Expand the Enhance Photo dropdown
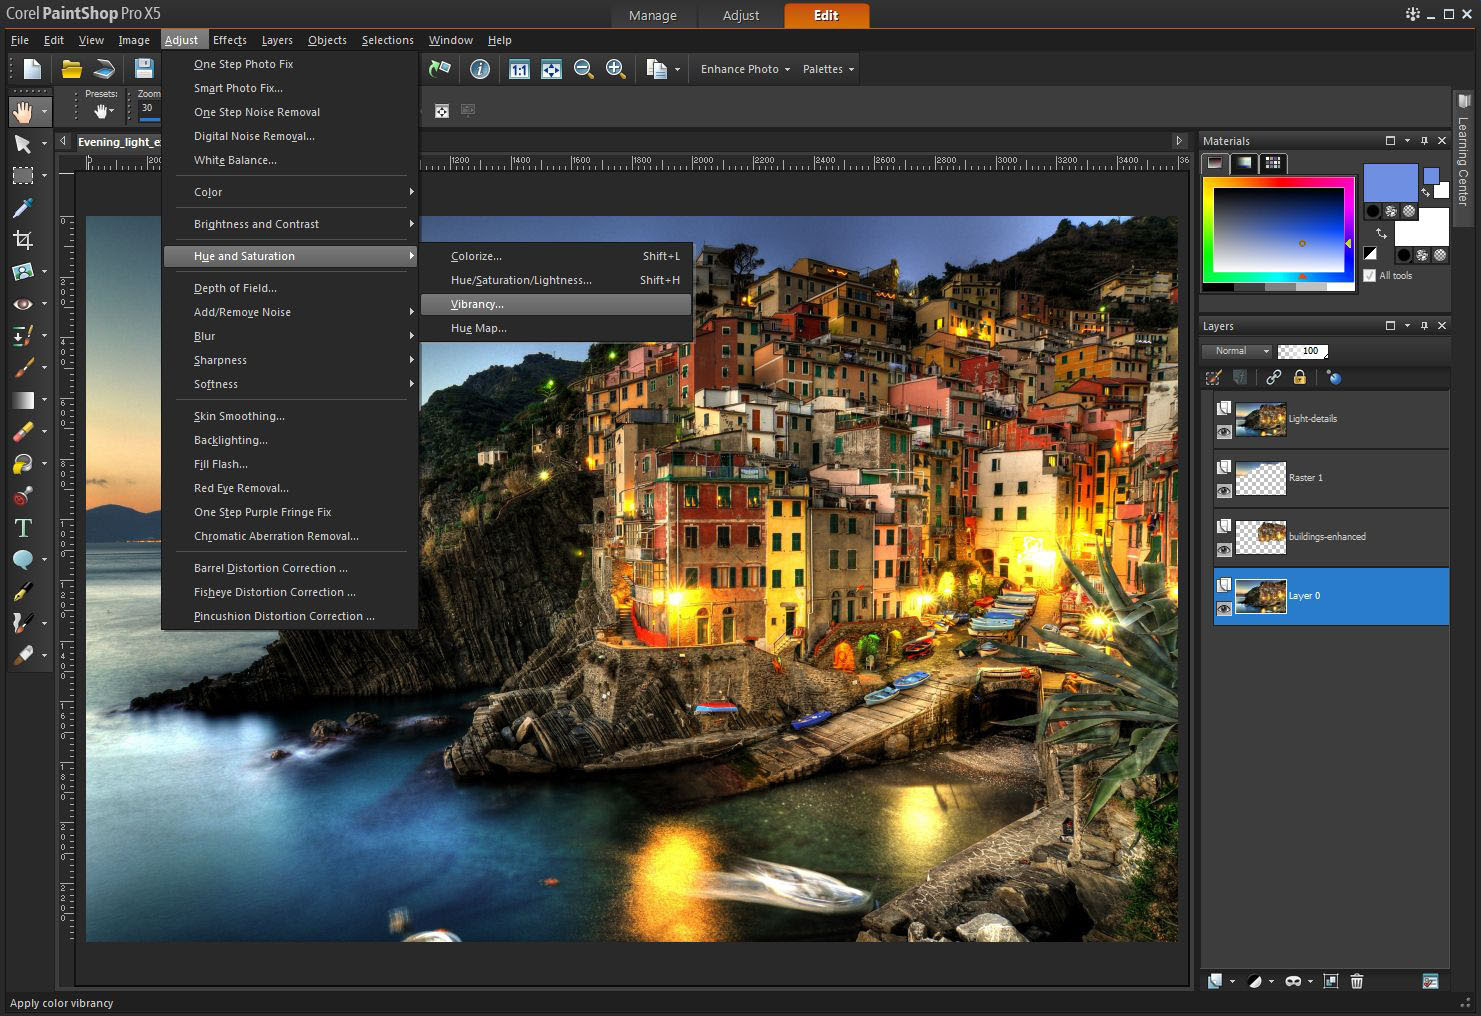Screen dimensions: 1481x1016 click(x=745, y=69)
